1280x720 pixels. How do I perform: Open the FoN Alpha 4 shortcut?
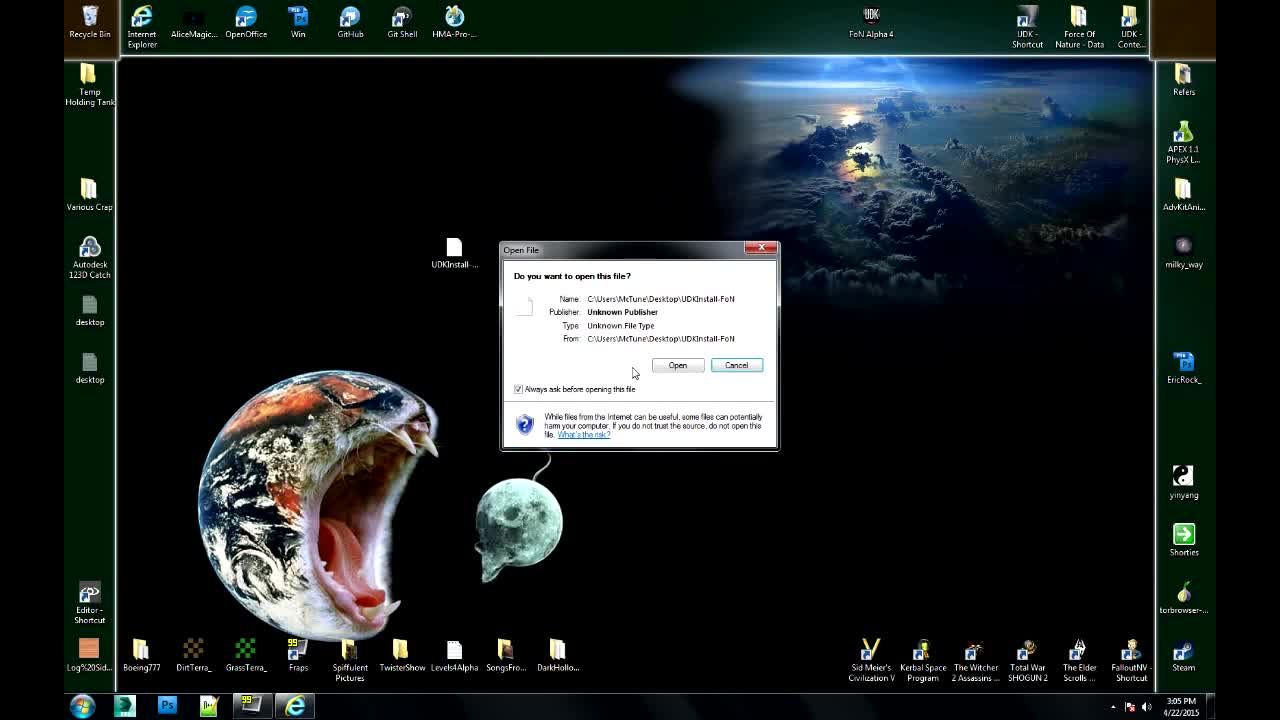click(870, 22)
